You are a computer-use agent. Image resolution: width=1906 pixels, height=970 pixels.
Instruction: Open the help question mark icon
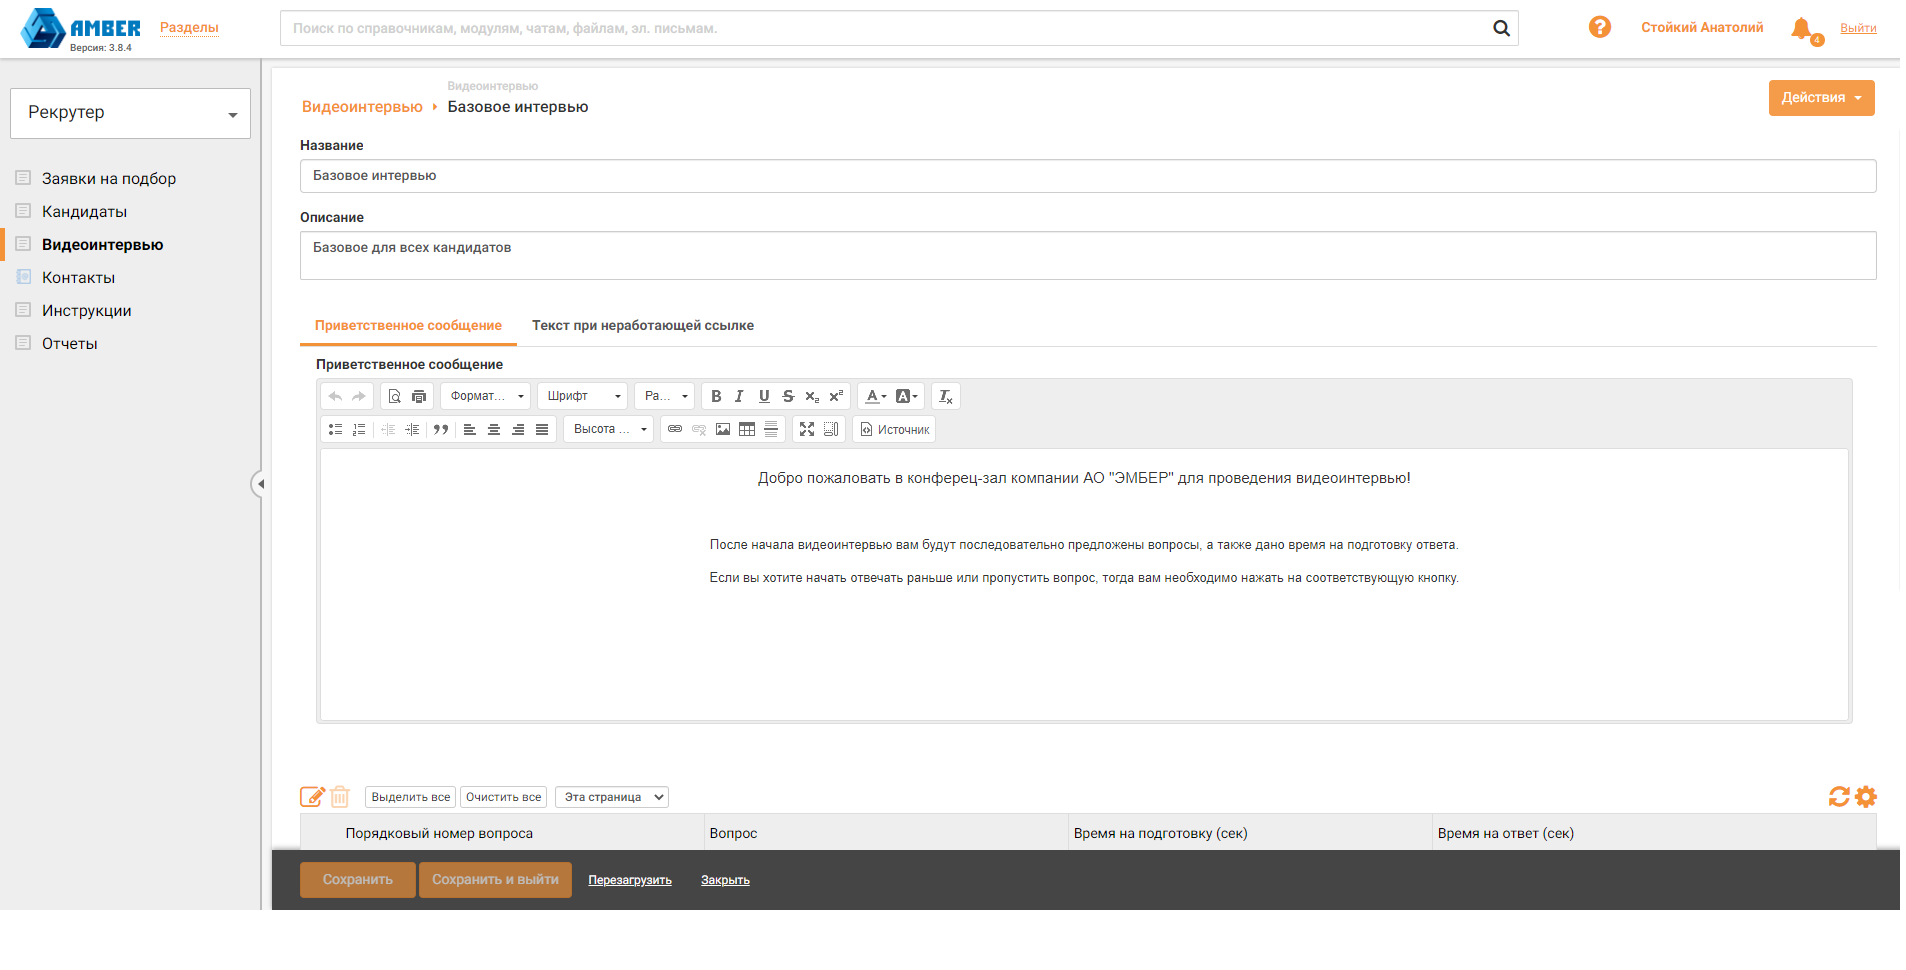tap(1600, 27)
